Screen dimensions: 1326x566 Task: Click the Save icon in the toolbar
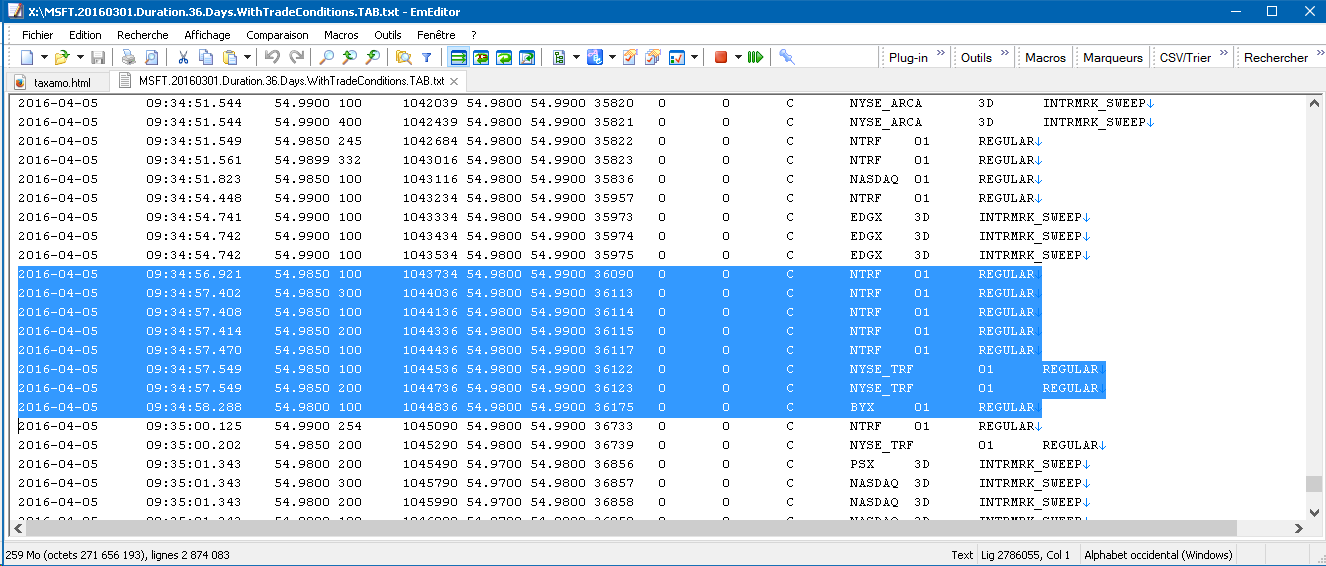98,57
